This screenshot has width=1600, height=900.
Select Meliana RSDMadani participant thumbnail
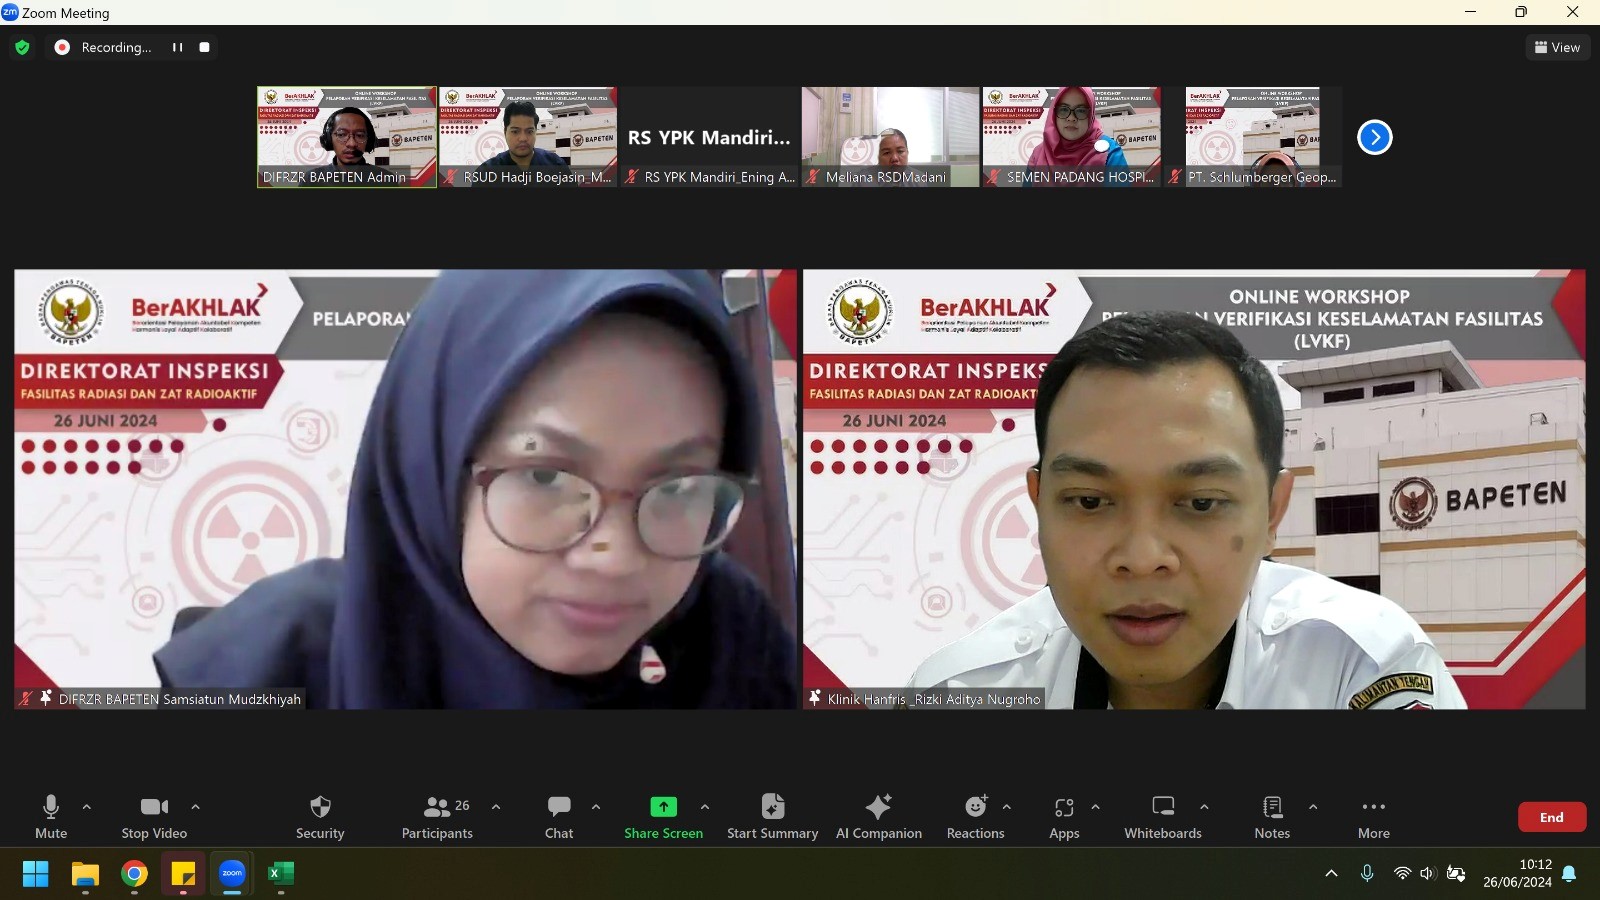click(890, 137)
